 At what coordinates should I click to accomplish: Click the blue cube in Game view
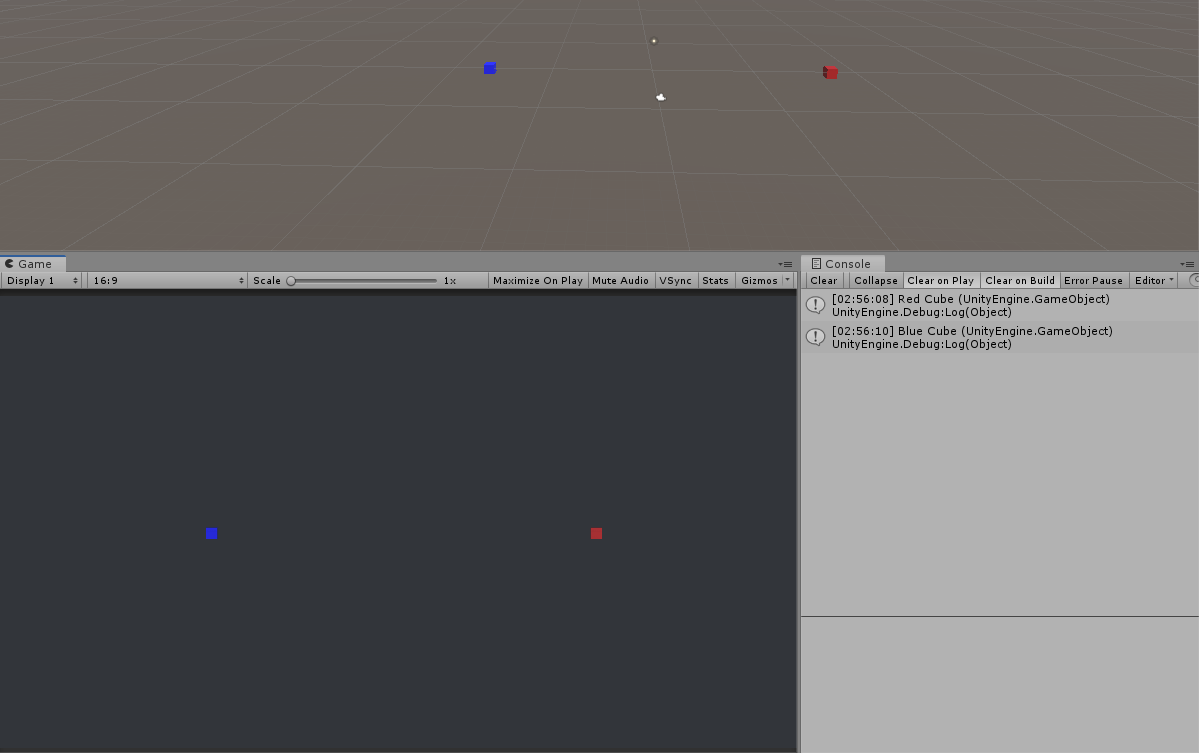[x=212, y=534]
